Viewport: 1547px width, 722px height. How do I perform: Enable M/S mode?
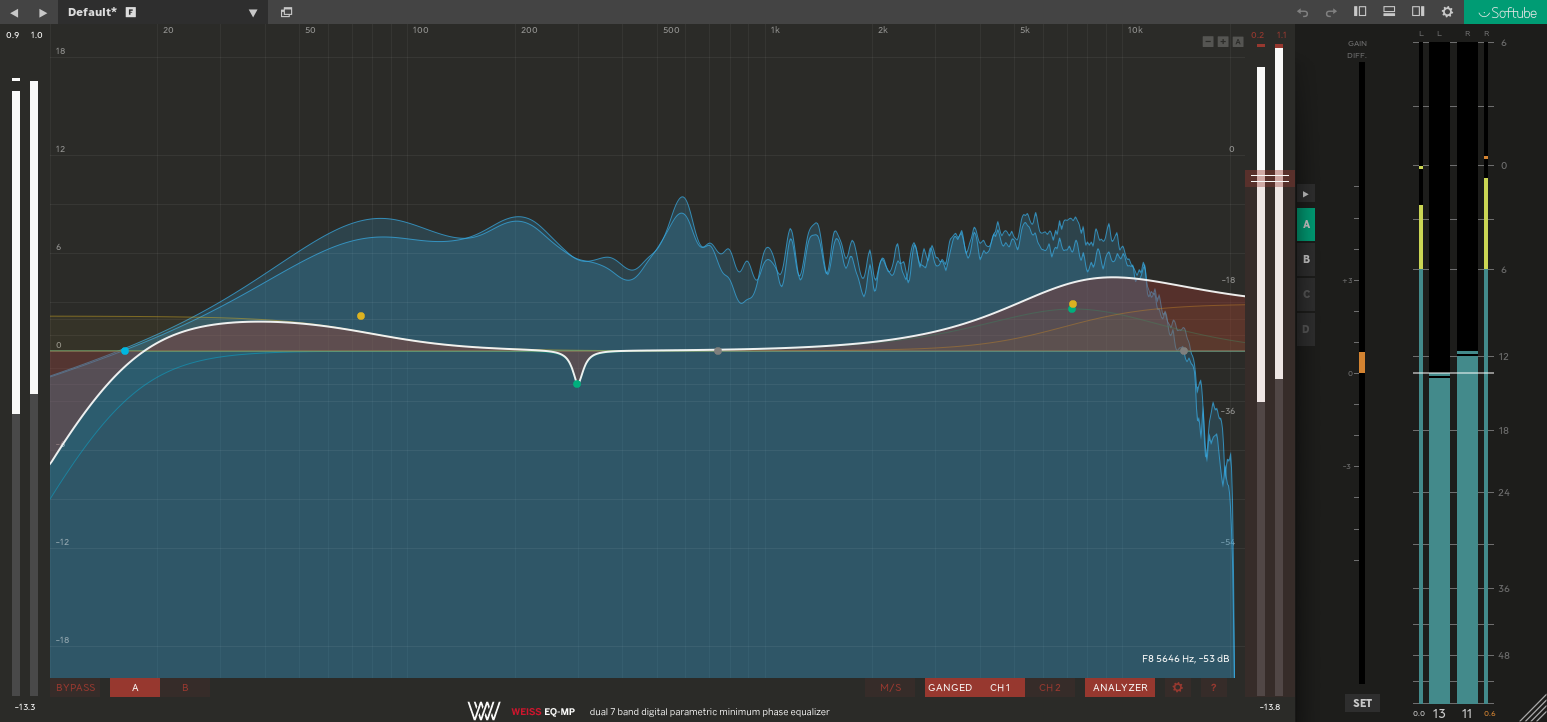[890, 688]
